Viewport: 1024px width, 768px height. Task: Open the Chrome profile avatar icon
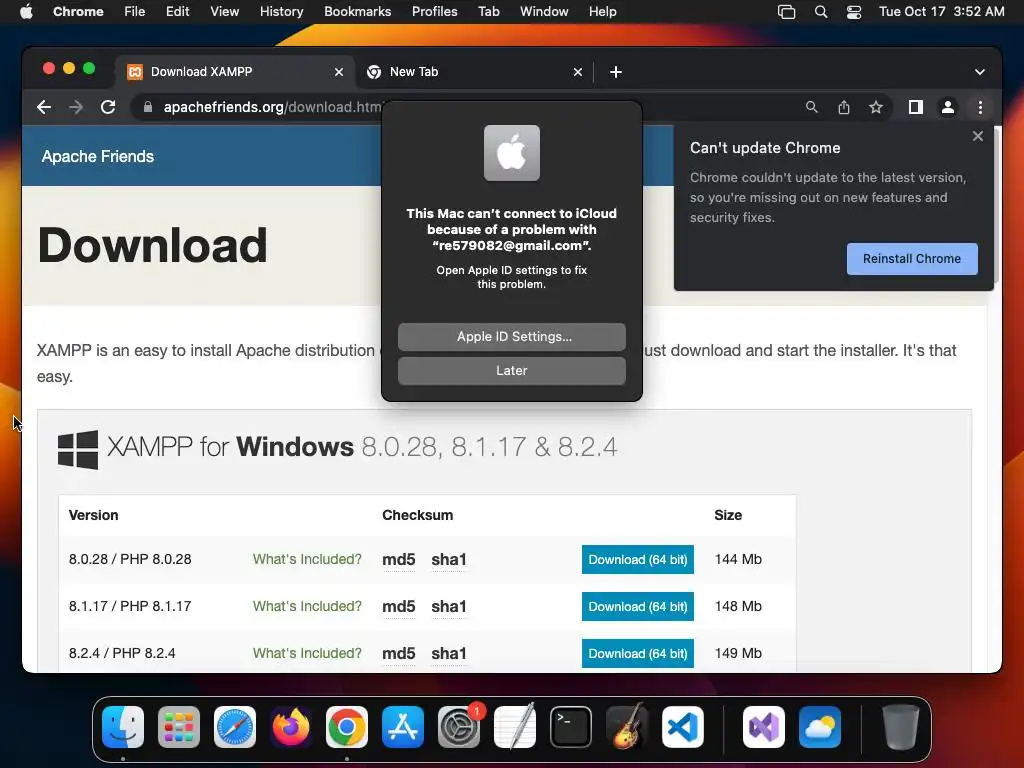pos(948,107)
